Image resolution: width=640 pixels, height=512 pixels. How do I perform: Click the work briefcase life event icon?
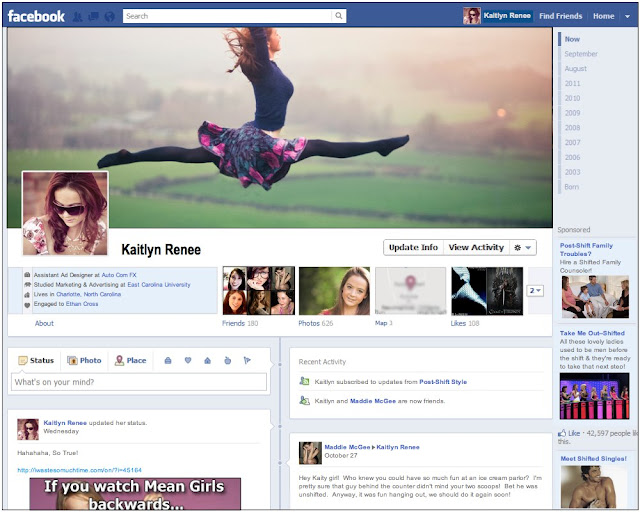(168, 361)
